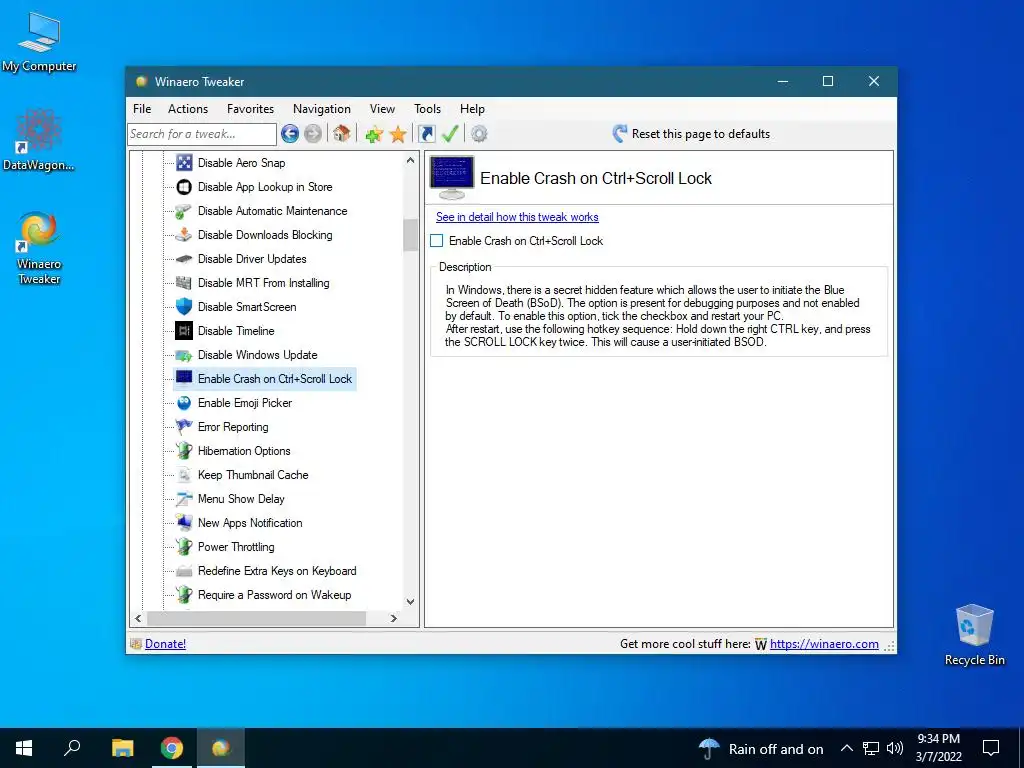Open the notification center icon

[991, 748]
